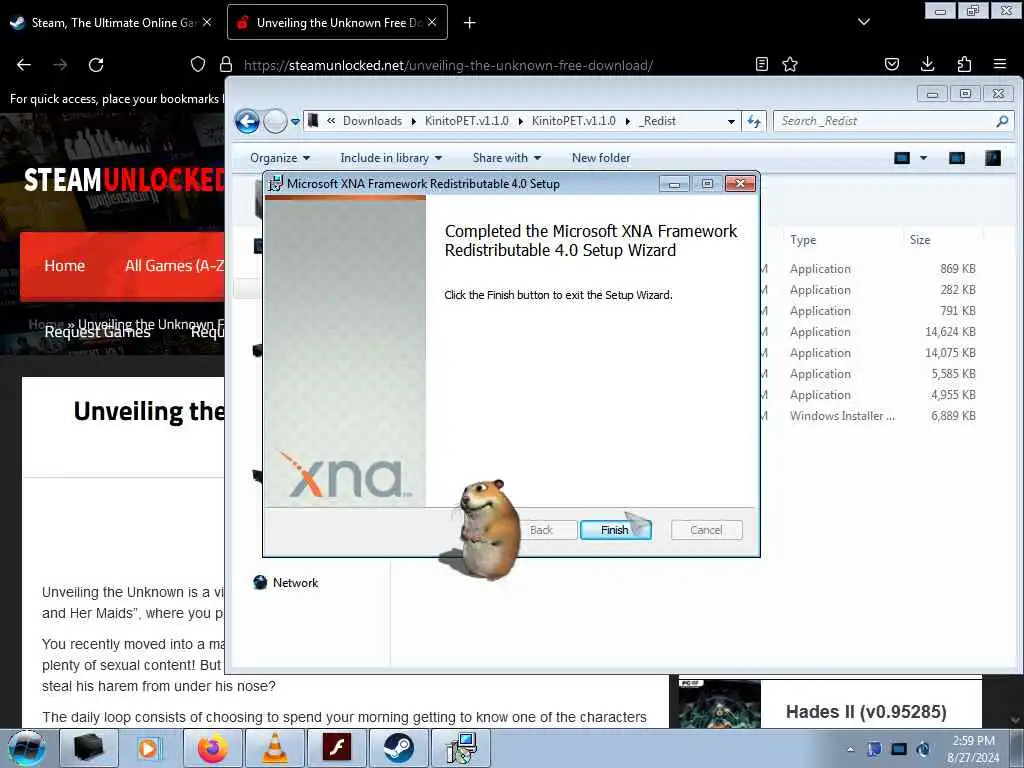This screenshot has height=768, width=1024.
Task: Click _Redist in the Explorer breadcrumb
Action: tap(658, 121)
